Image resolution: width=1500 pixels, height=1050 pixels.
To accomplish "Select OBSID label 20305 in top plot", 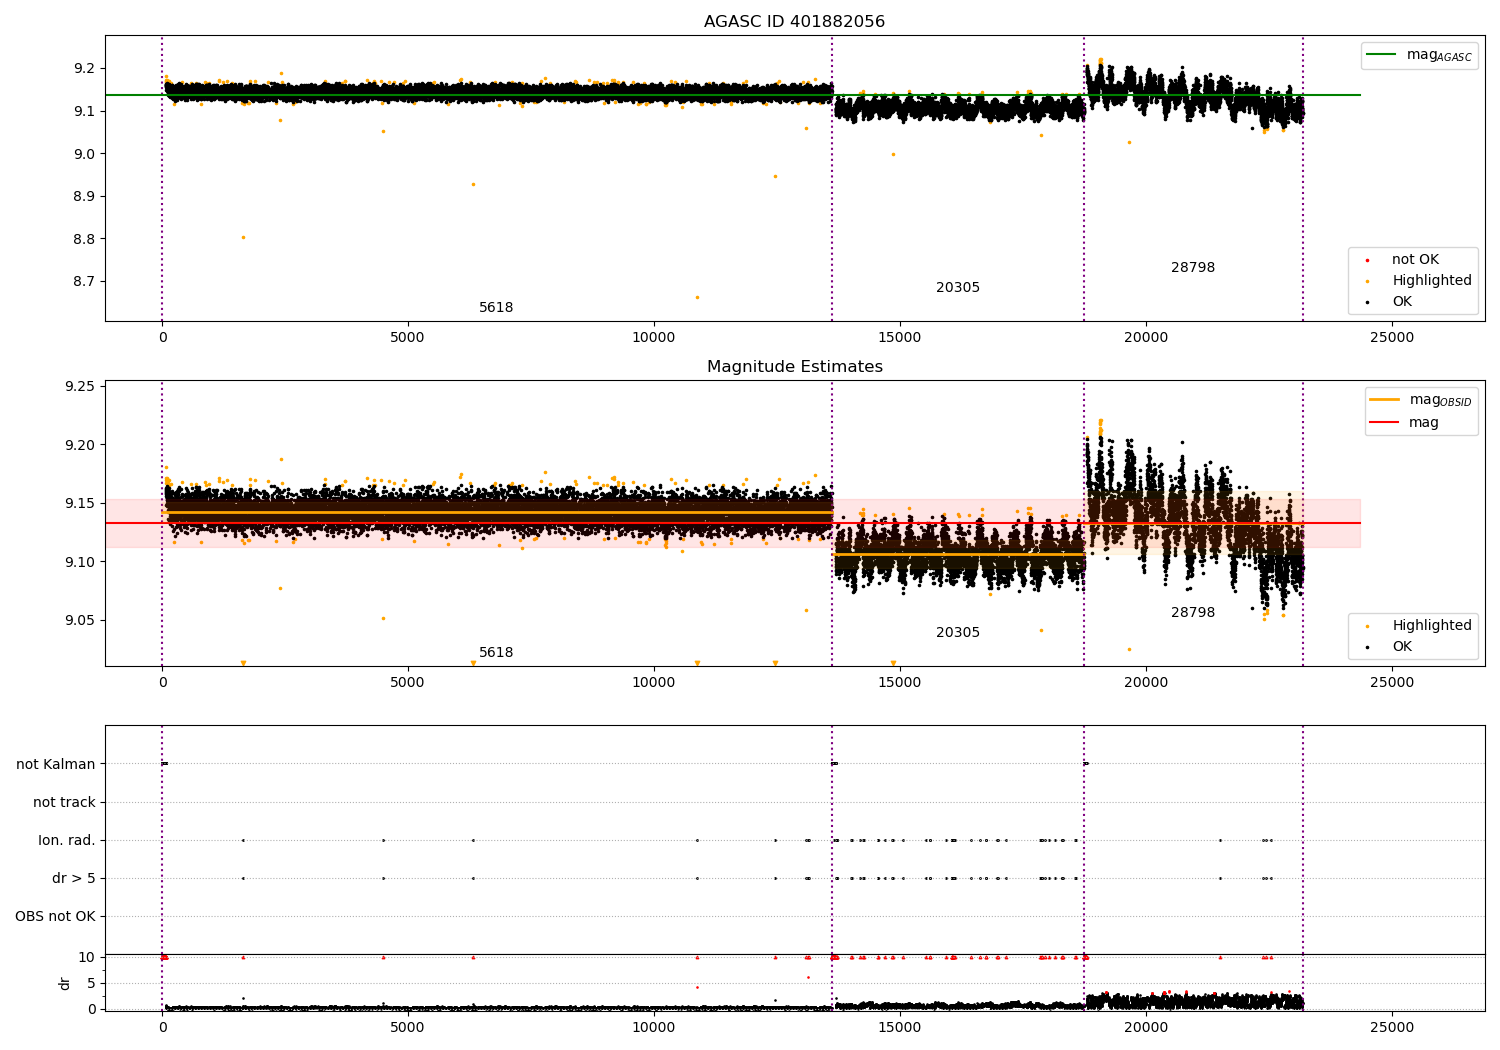I will point(958,288).
